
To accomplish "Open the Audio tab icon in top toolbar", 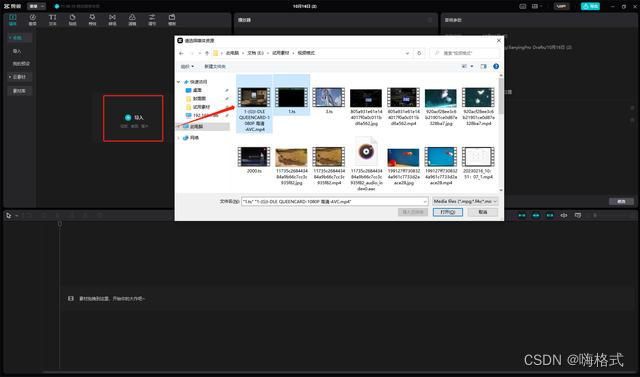I will [33, 20].
